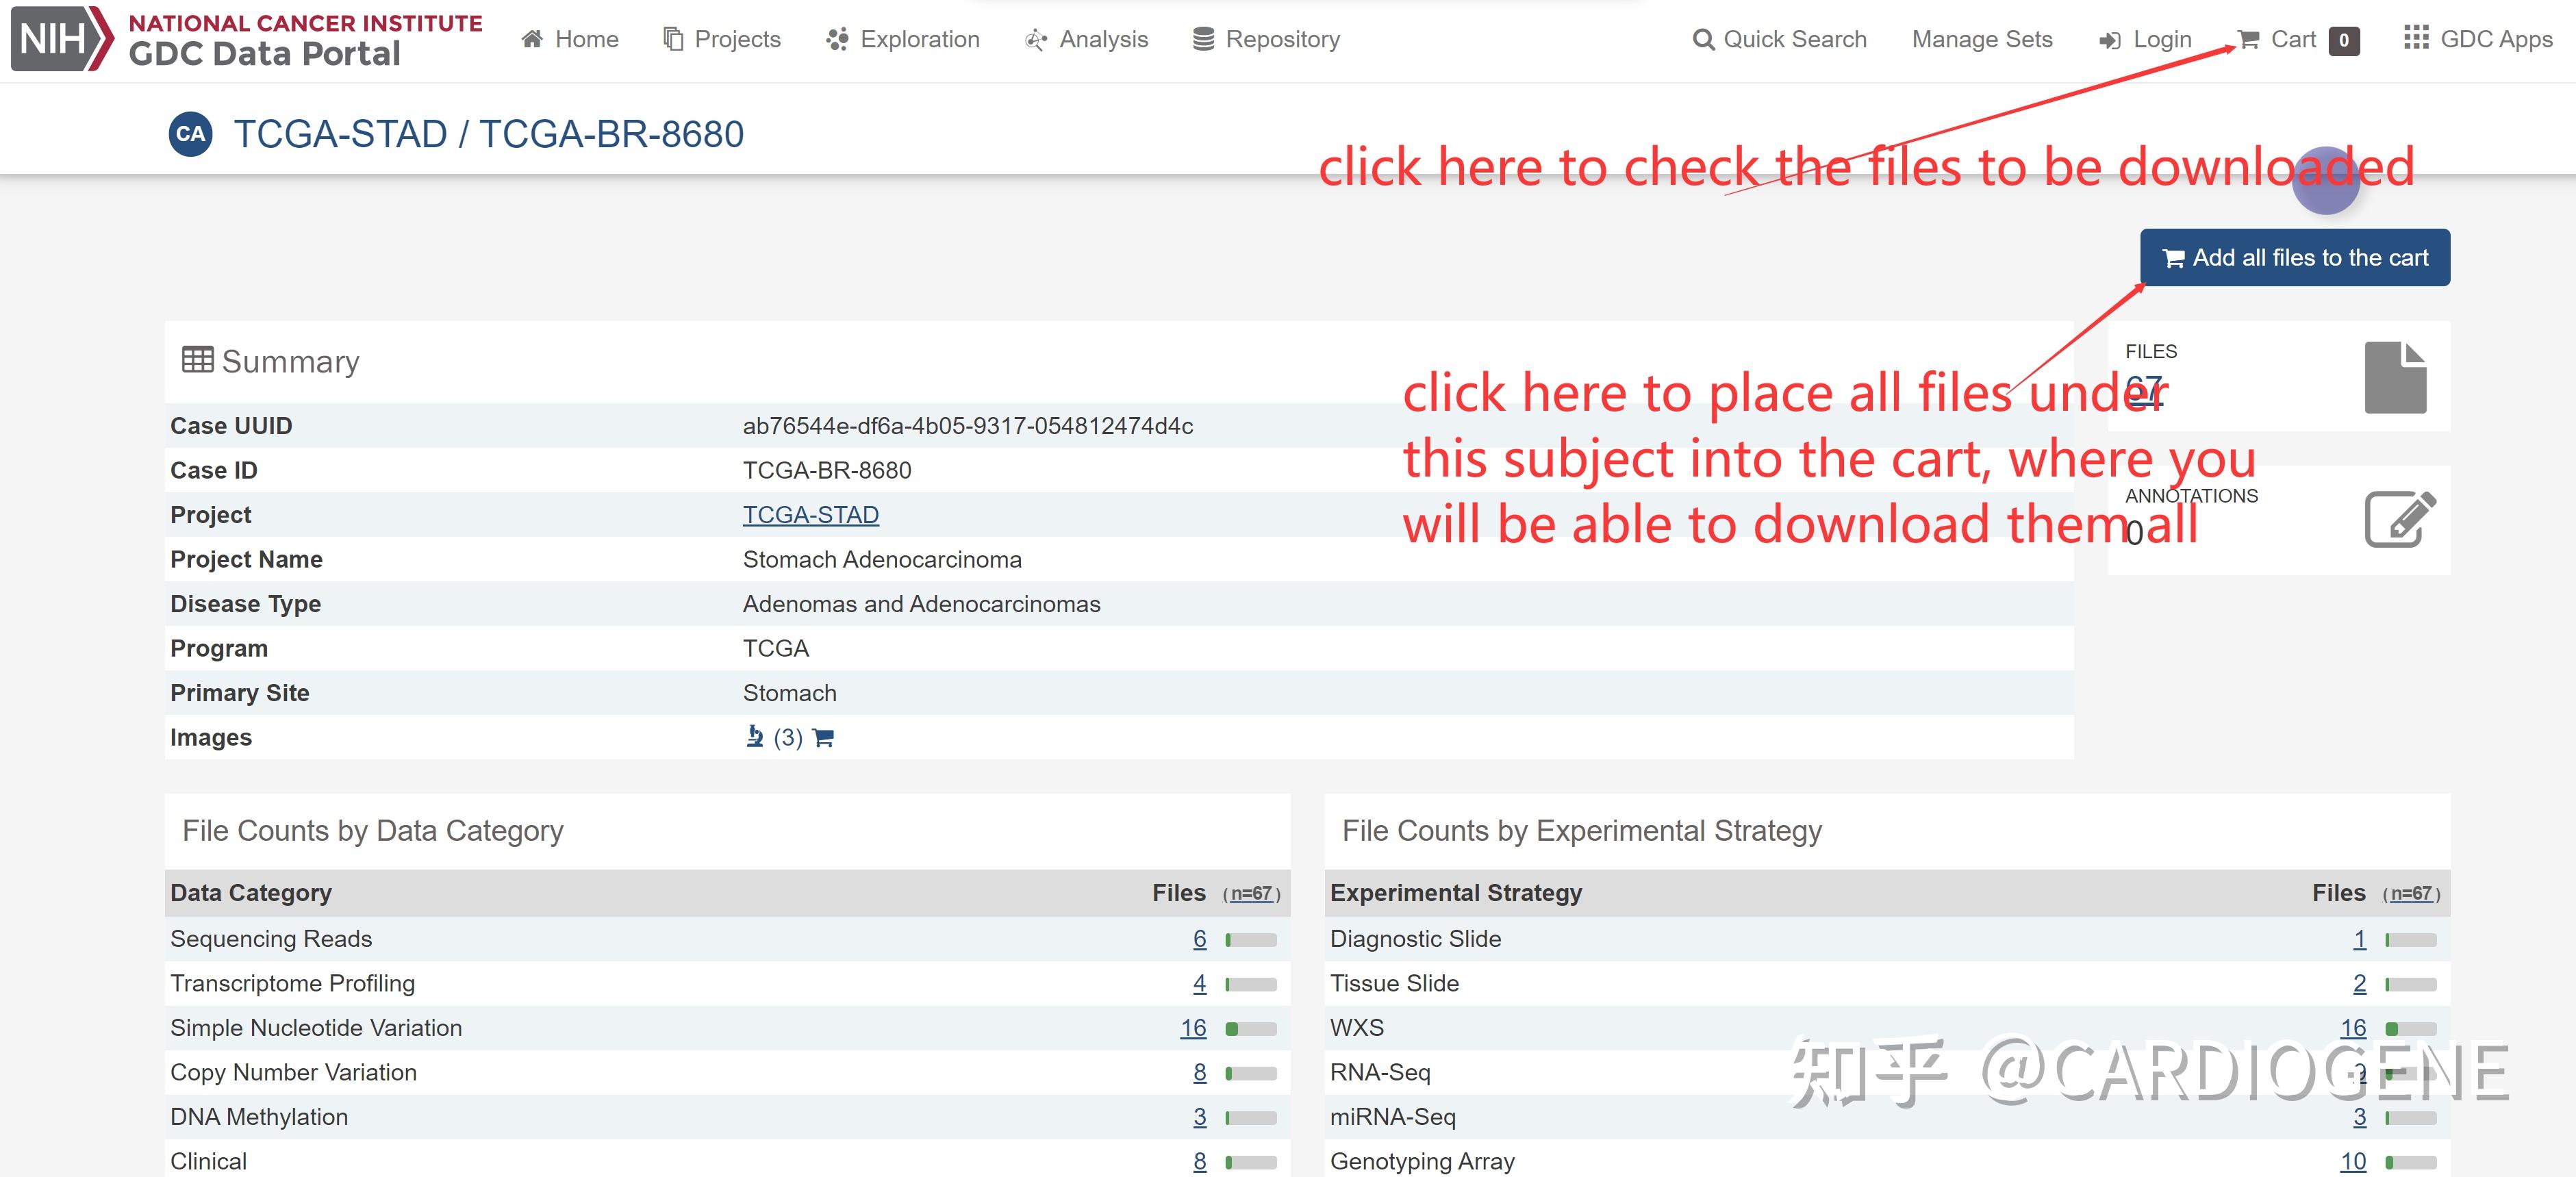Open Quick Search via the magnifier icon
Screen dimensions: 2576x1177
click(x=1703, y=39)
